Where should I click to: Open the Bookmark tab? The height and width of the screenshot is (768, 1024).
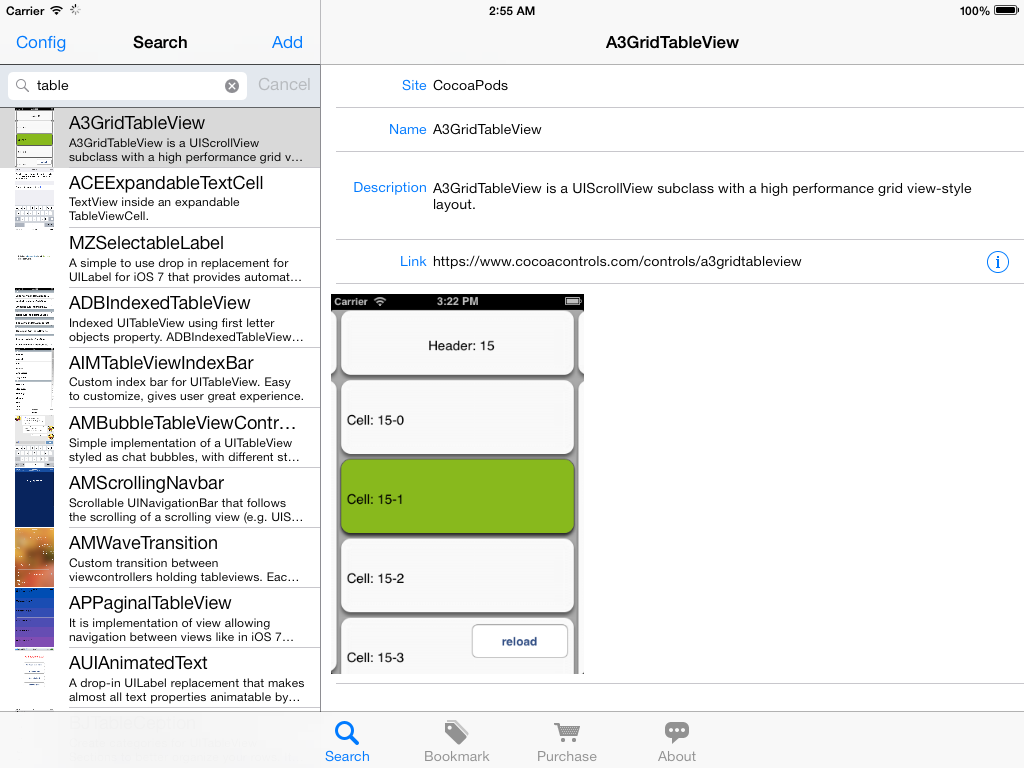(456, 741)
